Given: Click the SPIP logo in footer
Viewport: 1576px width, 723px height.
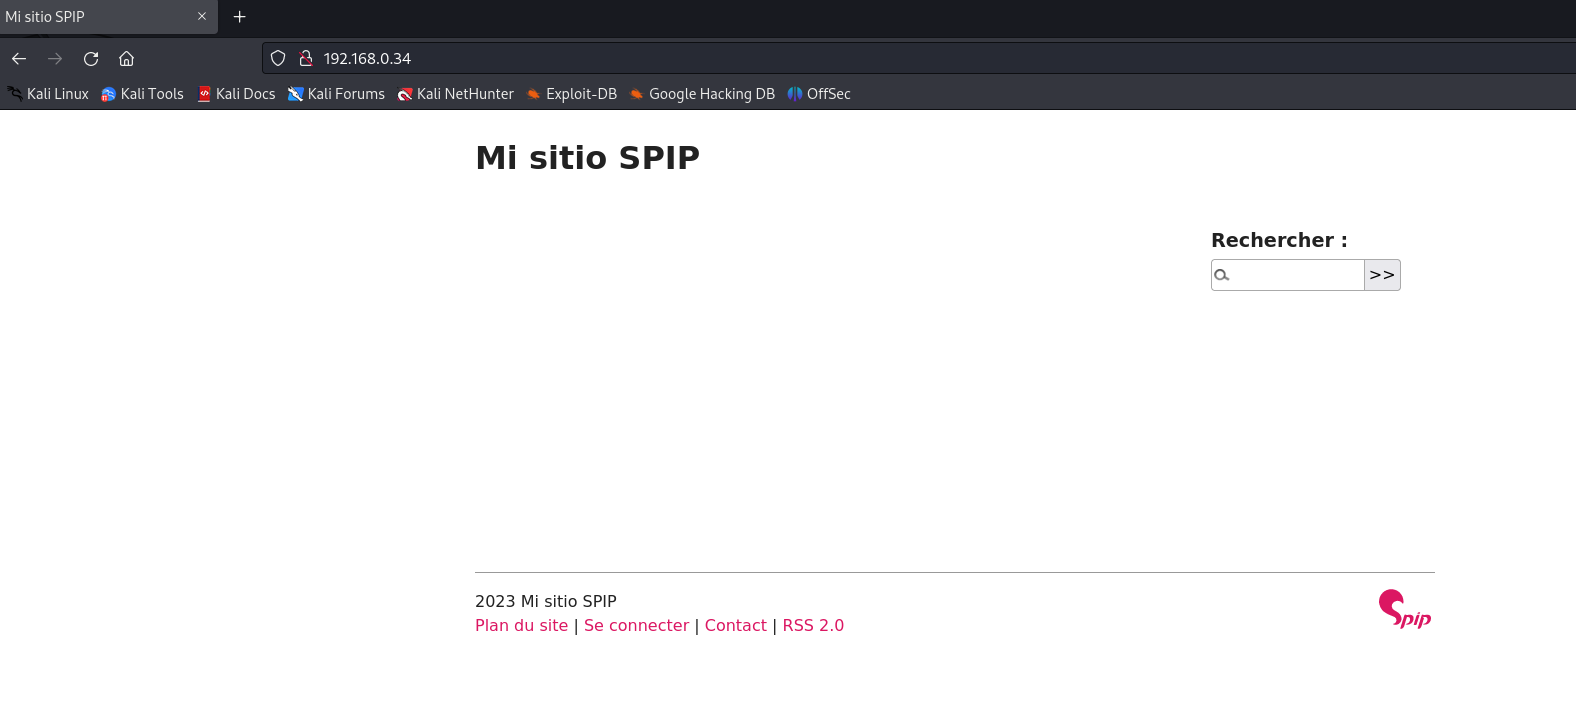Looking at the screenshot, I should (x=1405, y=609).
